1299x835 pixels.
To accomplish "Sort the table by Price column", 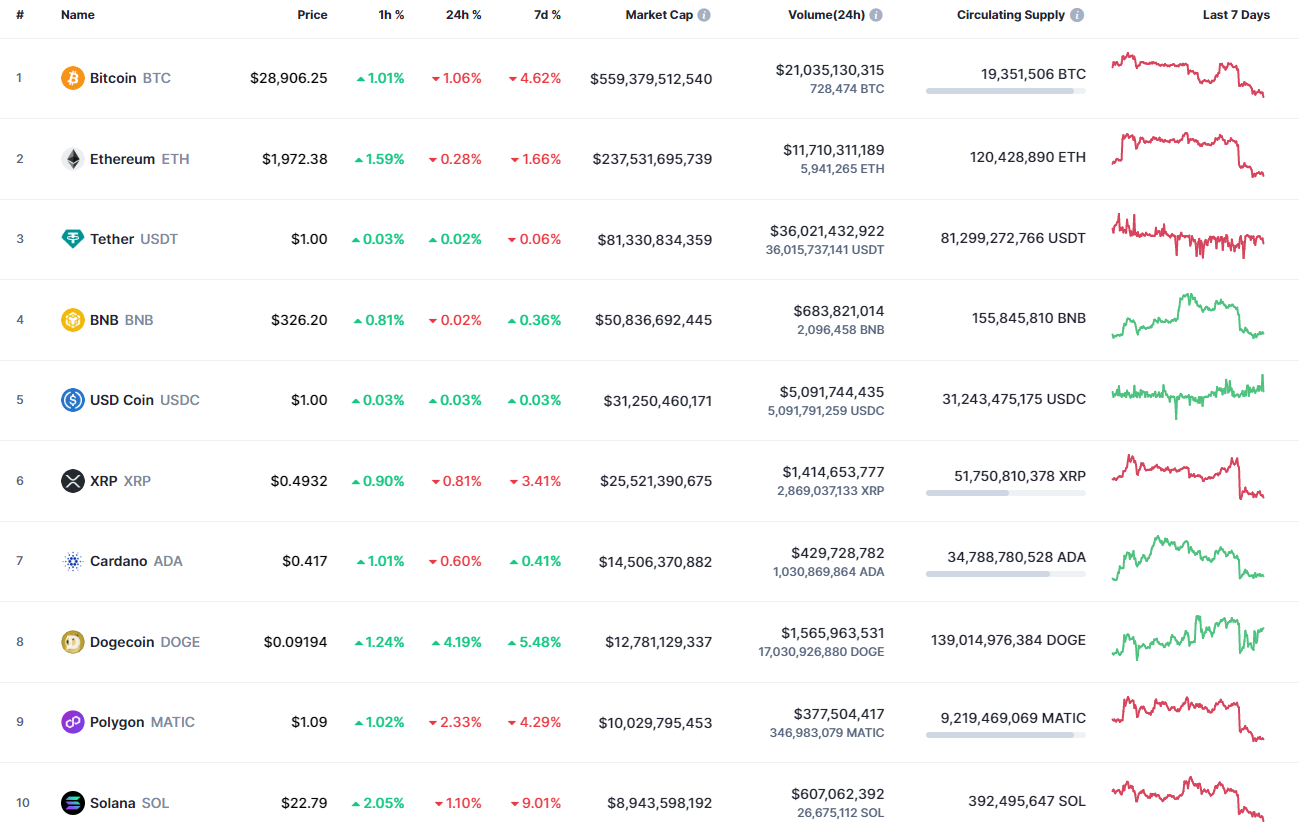I will click(312, 14).
